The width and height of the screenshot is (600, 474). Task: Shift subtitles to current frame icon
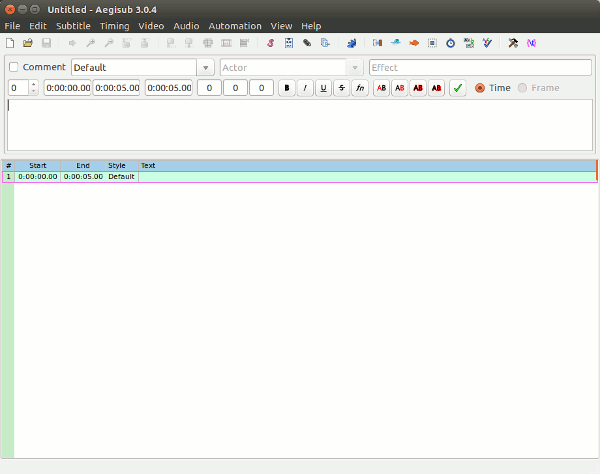(244, 43)
